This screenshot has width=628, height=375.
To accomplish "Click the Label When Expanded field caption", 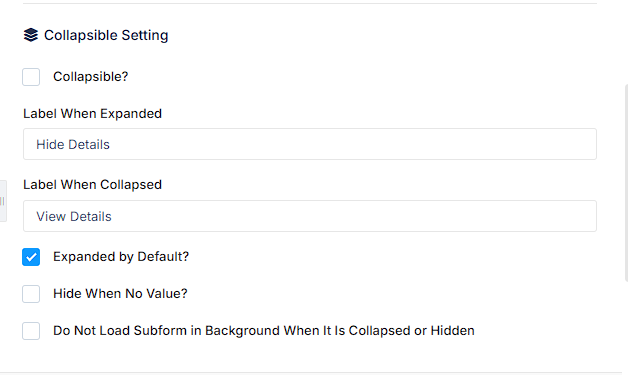I will point(93,113).
